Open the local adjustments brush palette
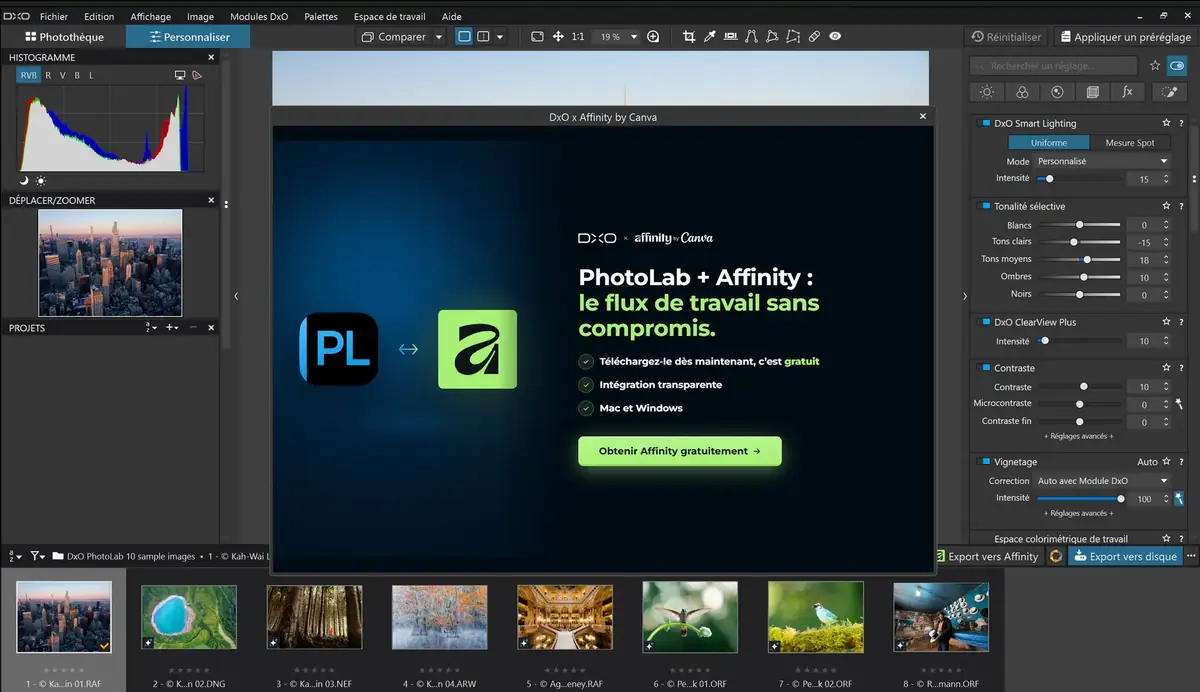Screen dimensions: 1200x692 pos(1169,92)
